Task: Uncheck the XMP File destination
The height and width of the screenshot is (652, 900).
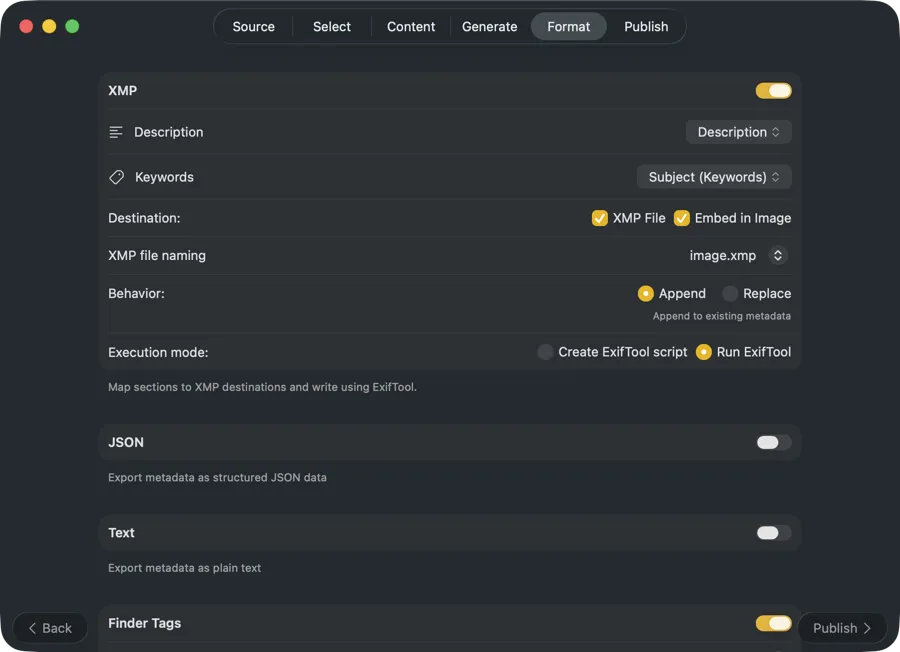Action: [599, 217]
